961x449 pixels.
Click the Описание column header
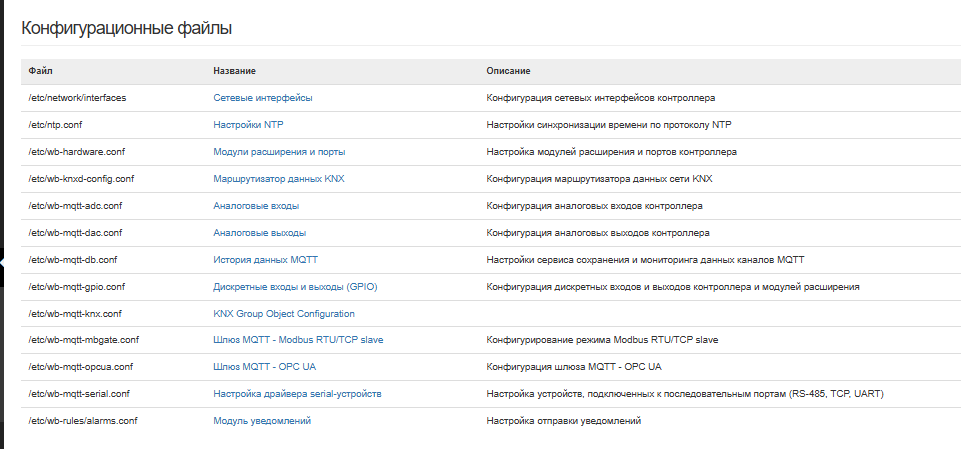[x=507, y=71]
